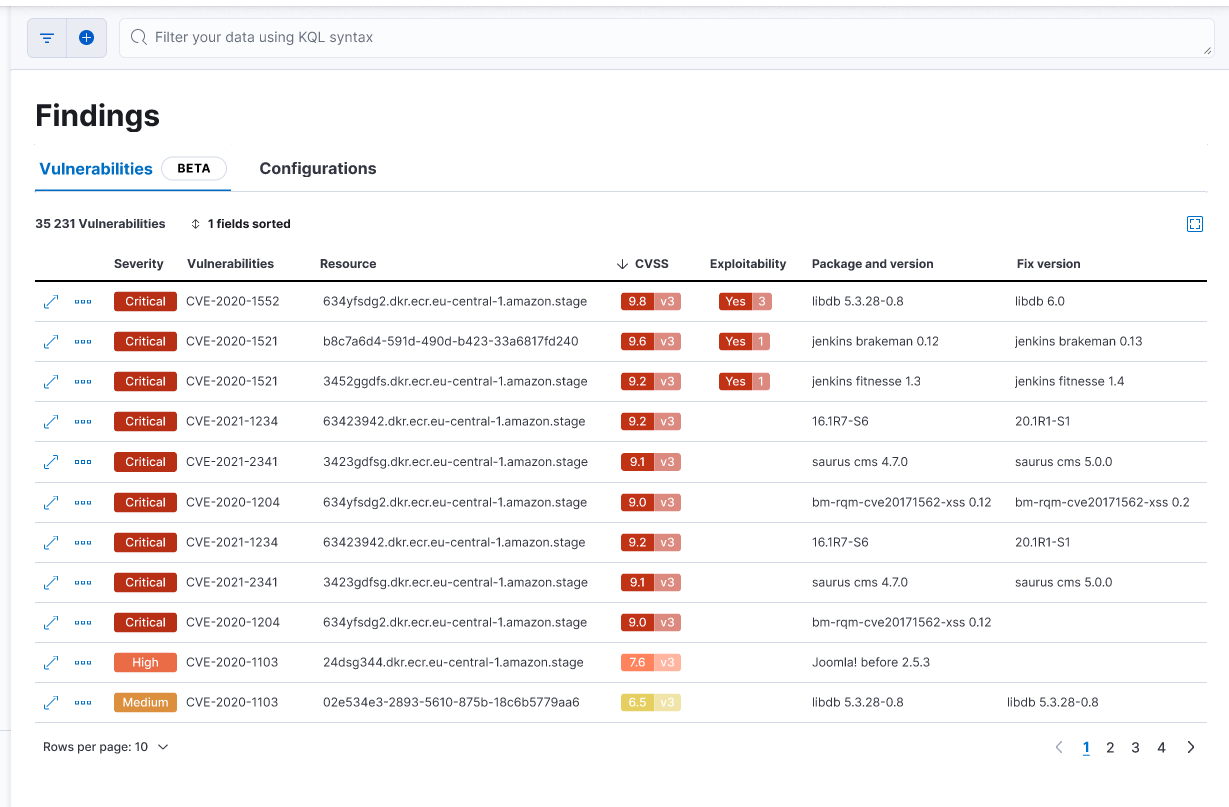
Task: Expand details flyout for CVE-2020-1552
Action: tap(50, 301)
